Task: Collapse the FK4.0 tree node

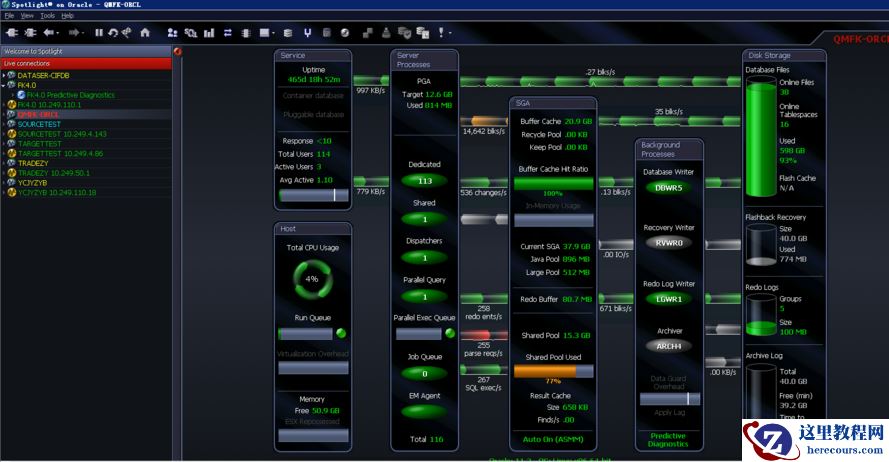Action: point(4,85)
